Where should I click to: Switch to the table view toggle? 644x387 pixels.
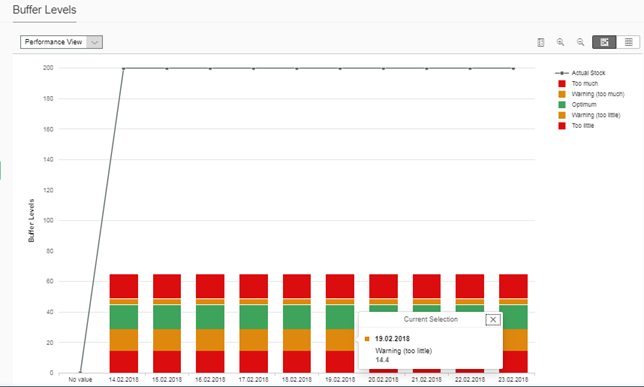(x=628, y=42)
